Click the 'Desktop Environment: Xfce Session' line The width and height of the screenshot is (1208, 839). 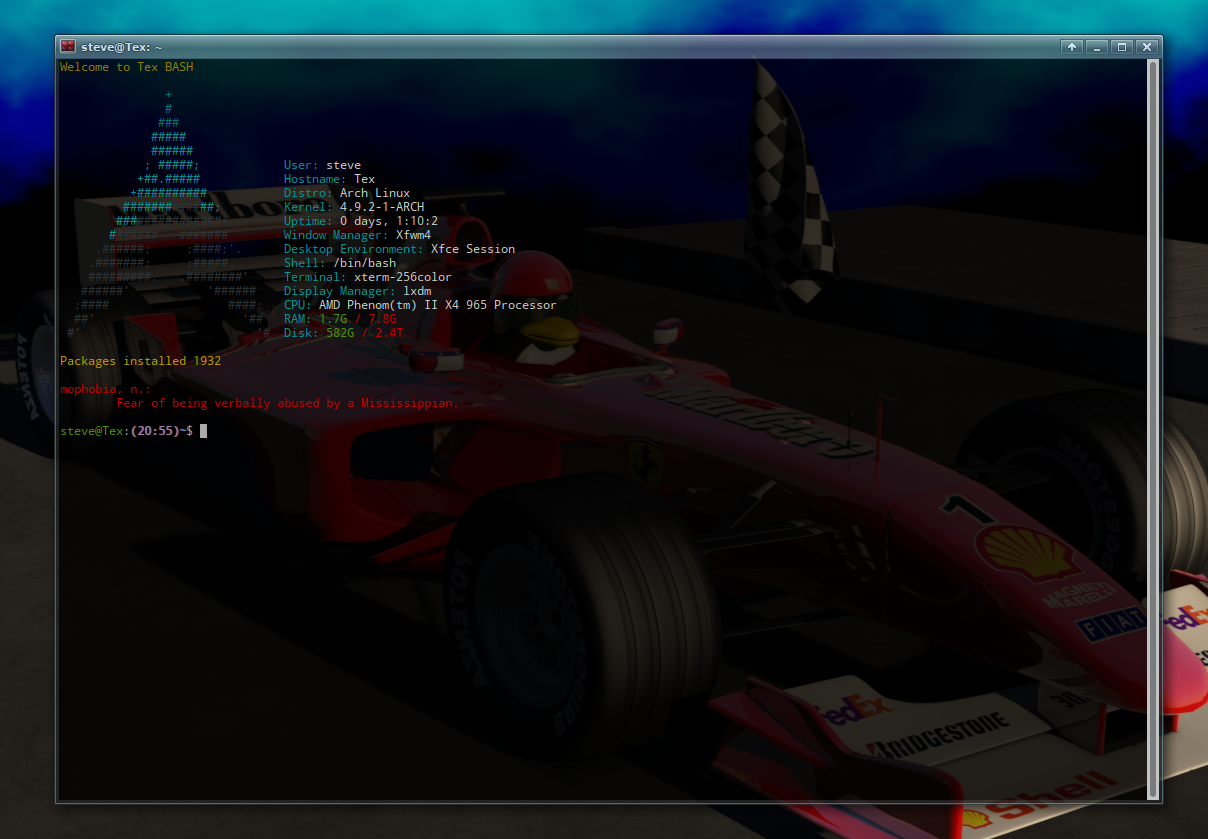(x=399, y=249)
